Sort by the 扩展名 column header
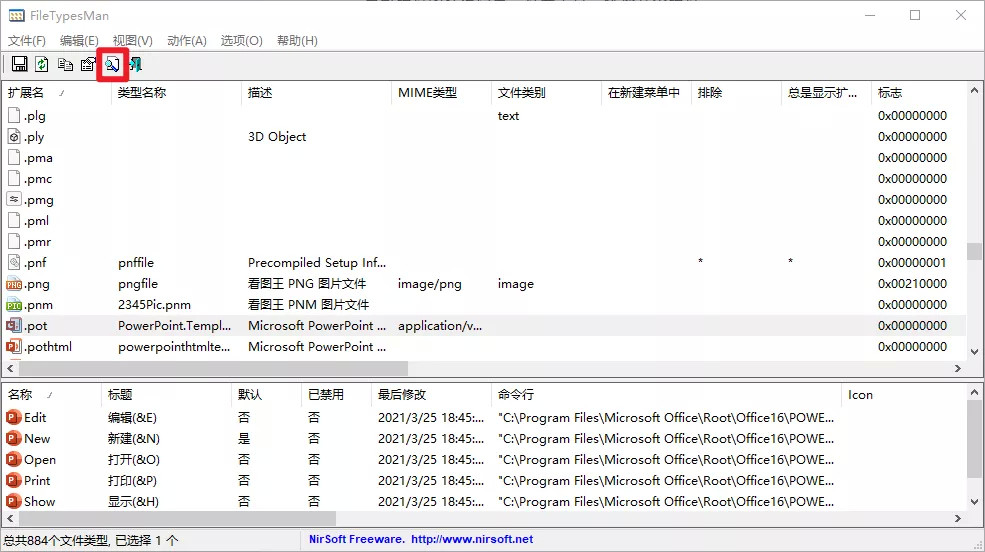The width and height of the screenshot is (985, 552). tap(57, 93)
